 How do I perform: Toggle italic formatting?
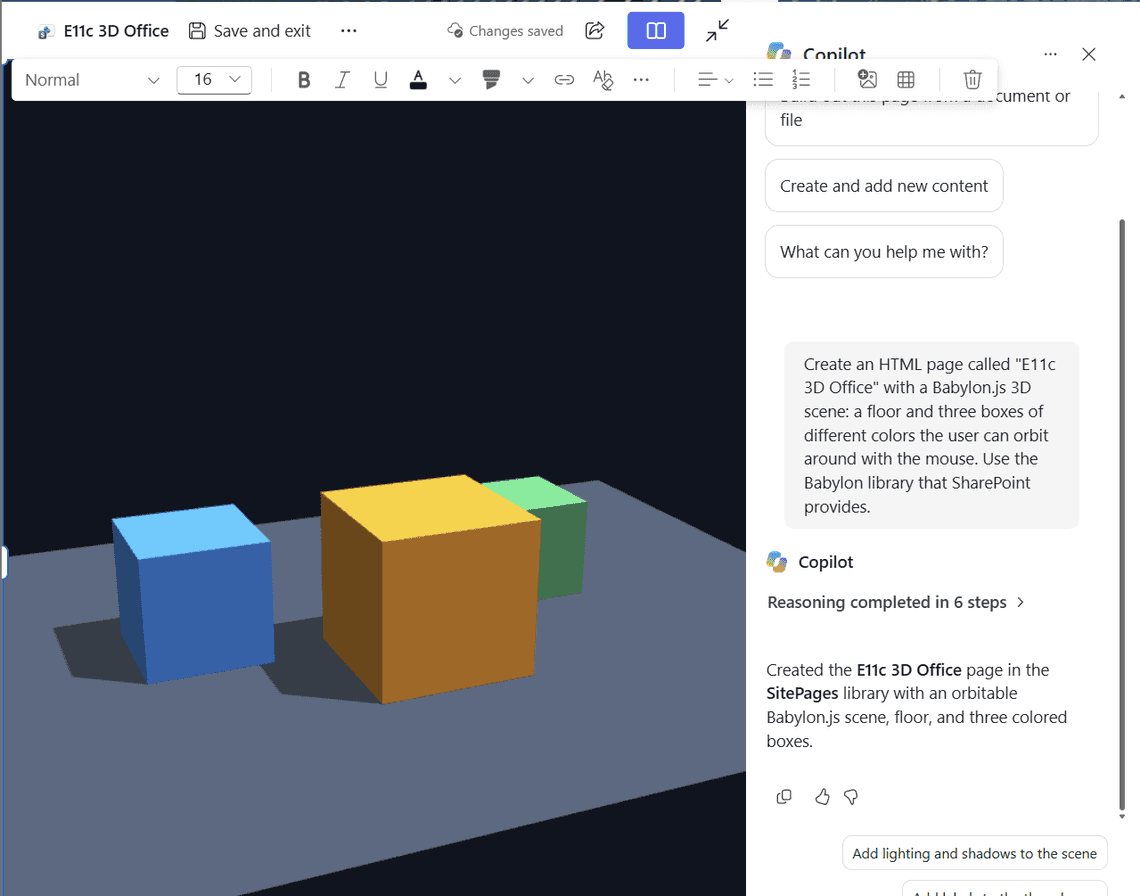point(342,80)
